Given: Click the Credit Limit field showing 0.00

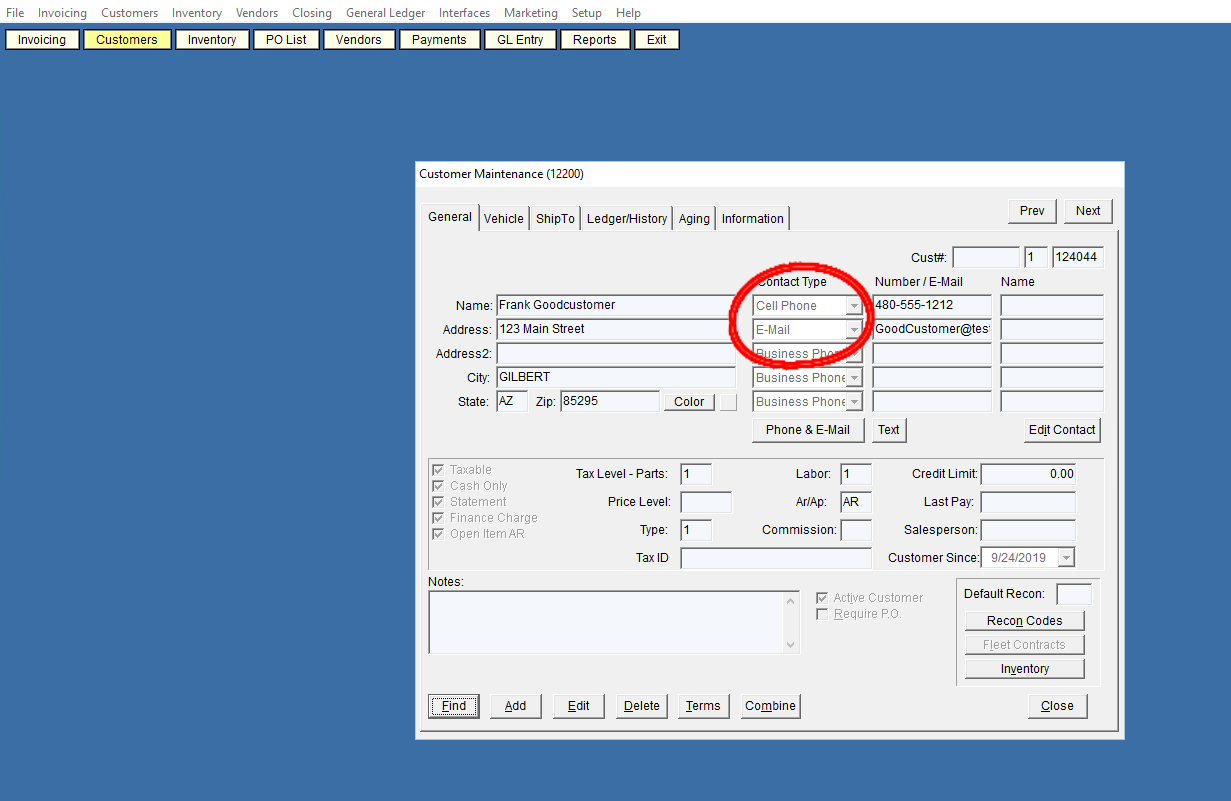Looking at the screenshot, I should 1028,474.
